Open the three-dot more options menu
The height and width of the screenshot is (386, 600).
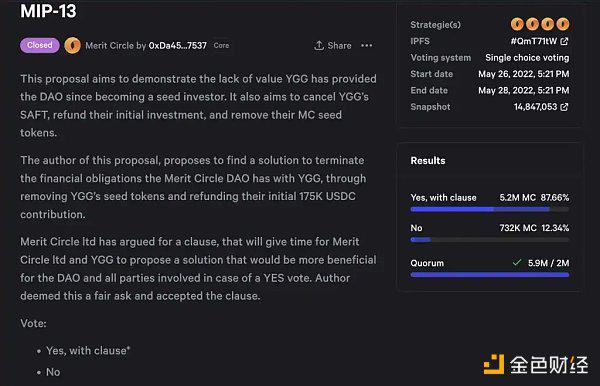point(367,46)
